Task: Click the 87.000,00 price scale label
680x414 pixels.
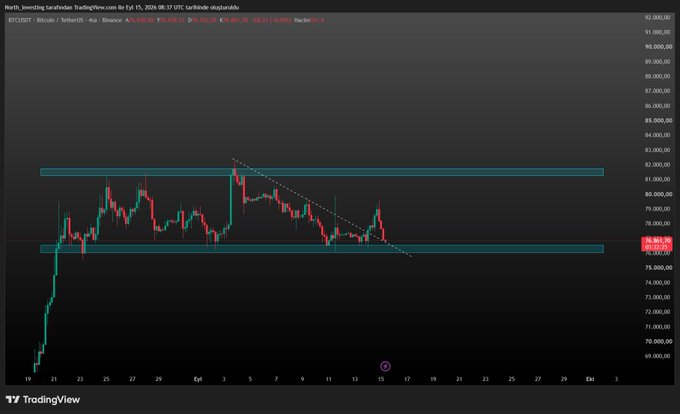Action: click(657, 91)
